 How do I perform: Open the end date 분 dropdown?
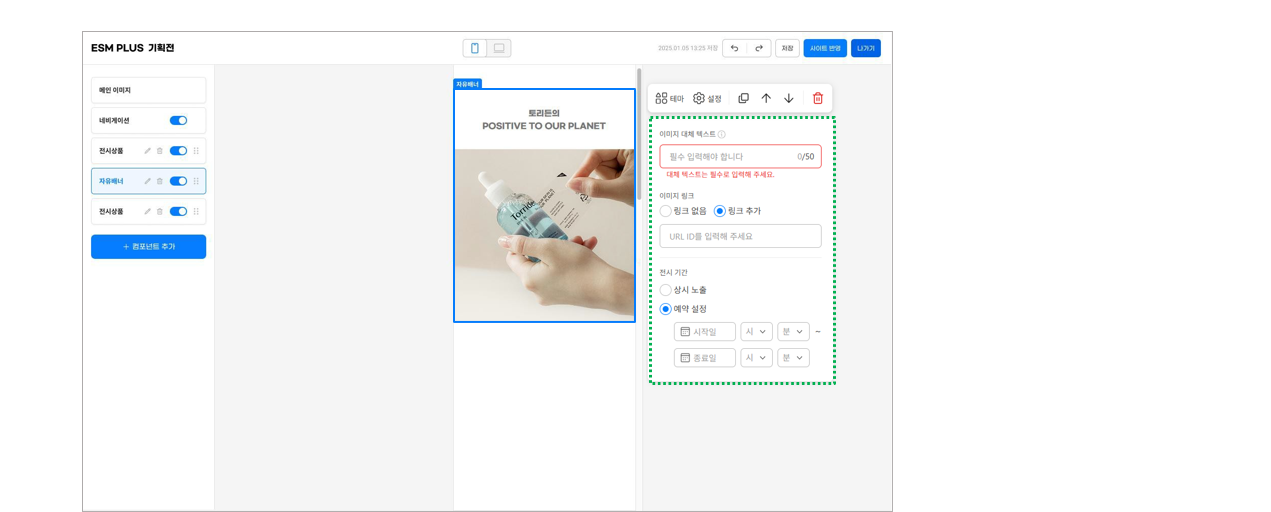[793, 358]
